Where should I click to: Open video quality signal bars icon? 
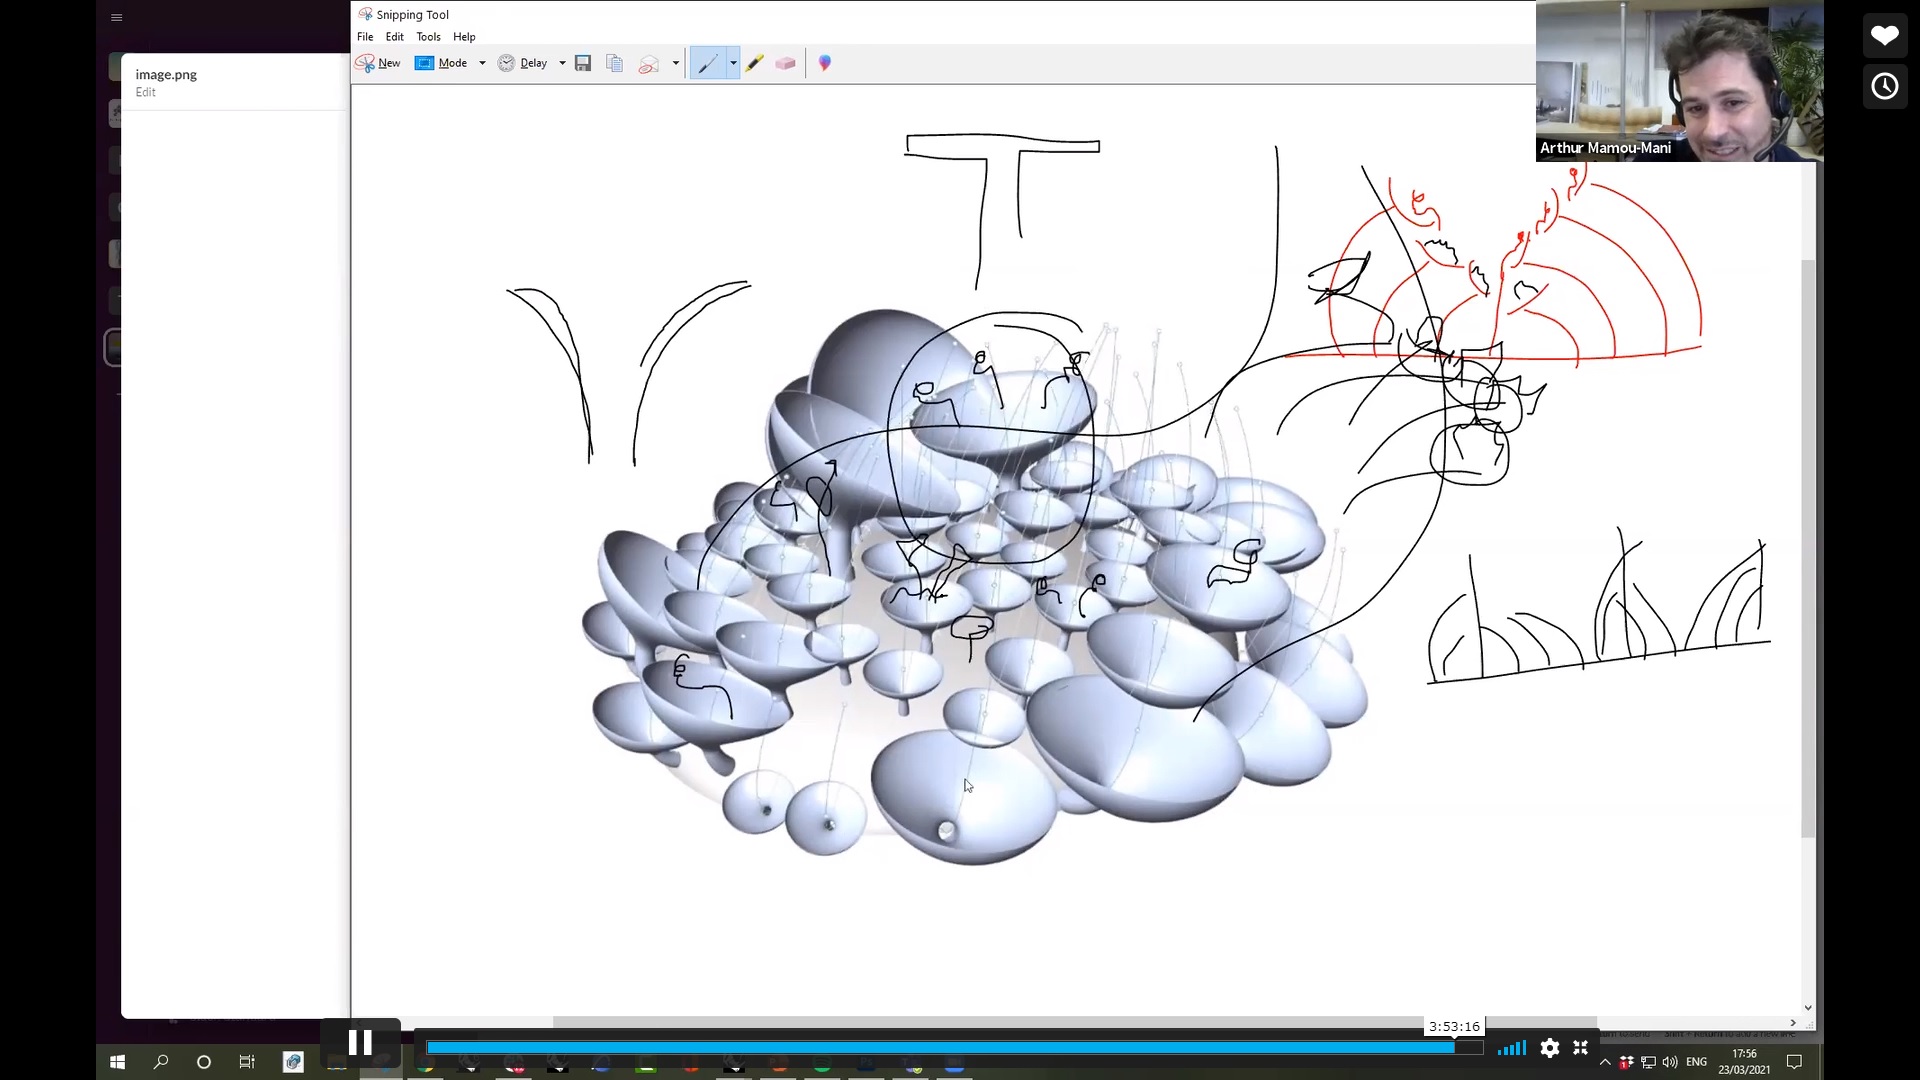(x=1512, y=1048)
